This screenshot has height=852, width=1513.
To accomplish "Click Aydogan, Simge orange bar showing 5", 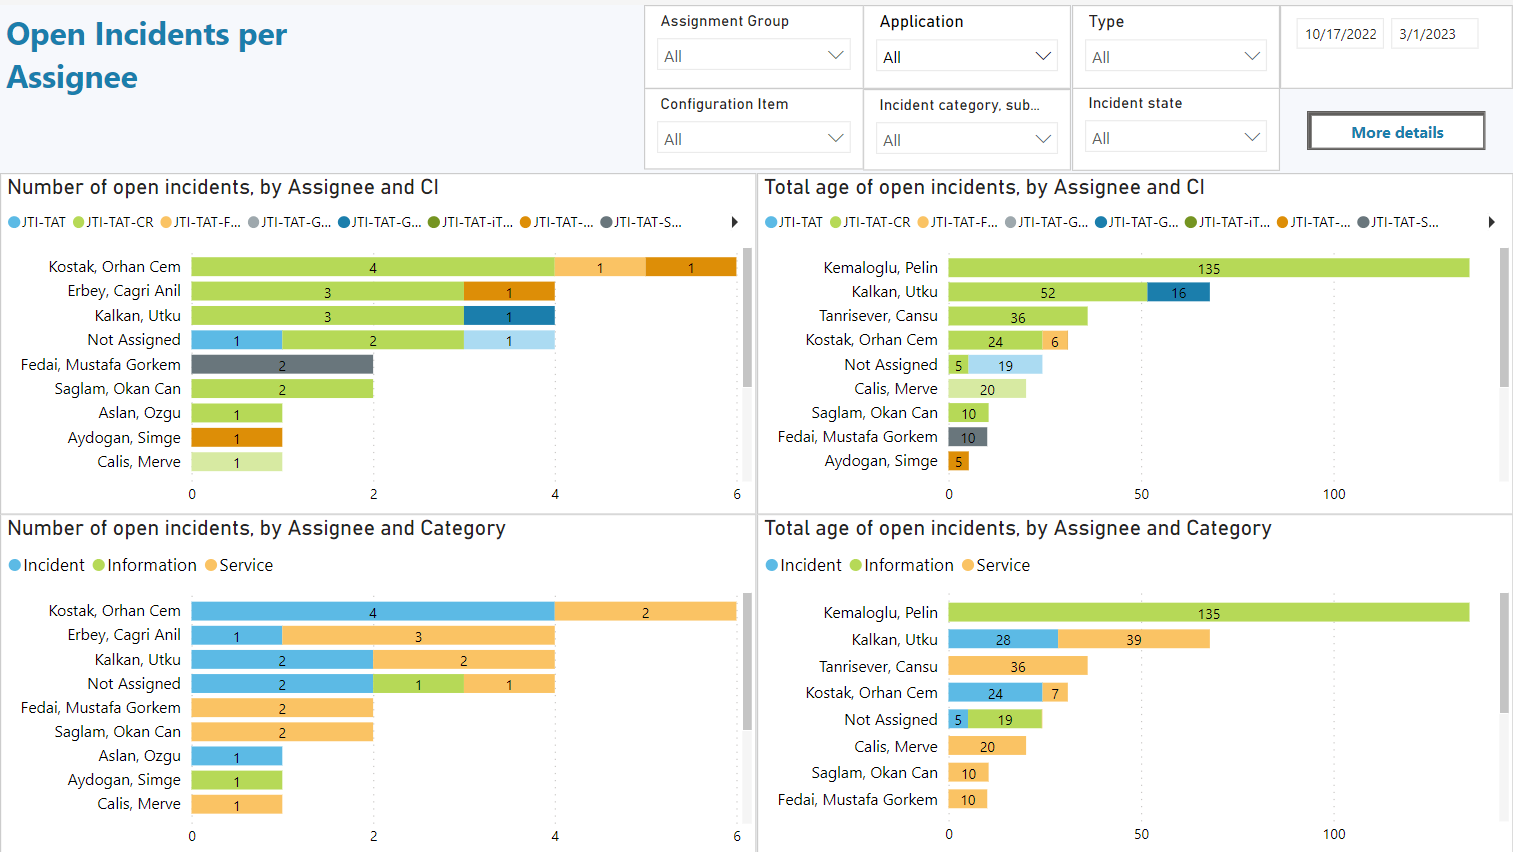I will 959,461.
